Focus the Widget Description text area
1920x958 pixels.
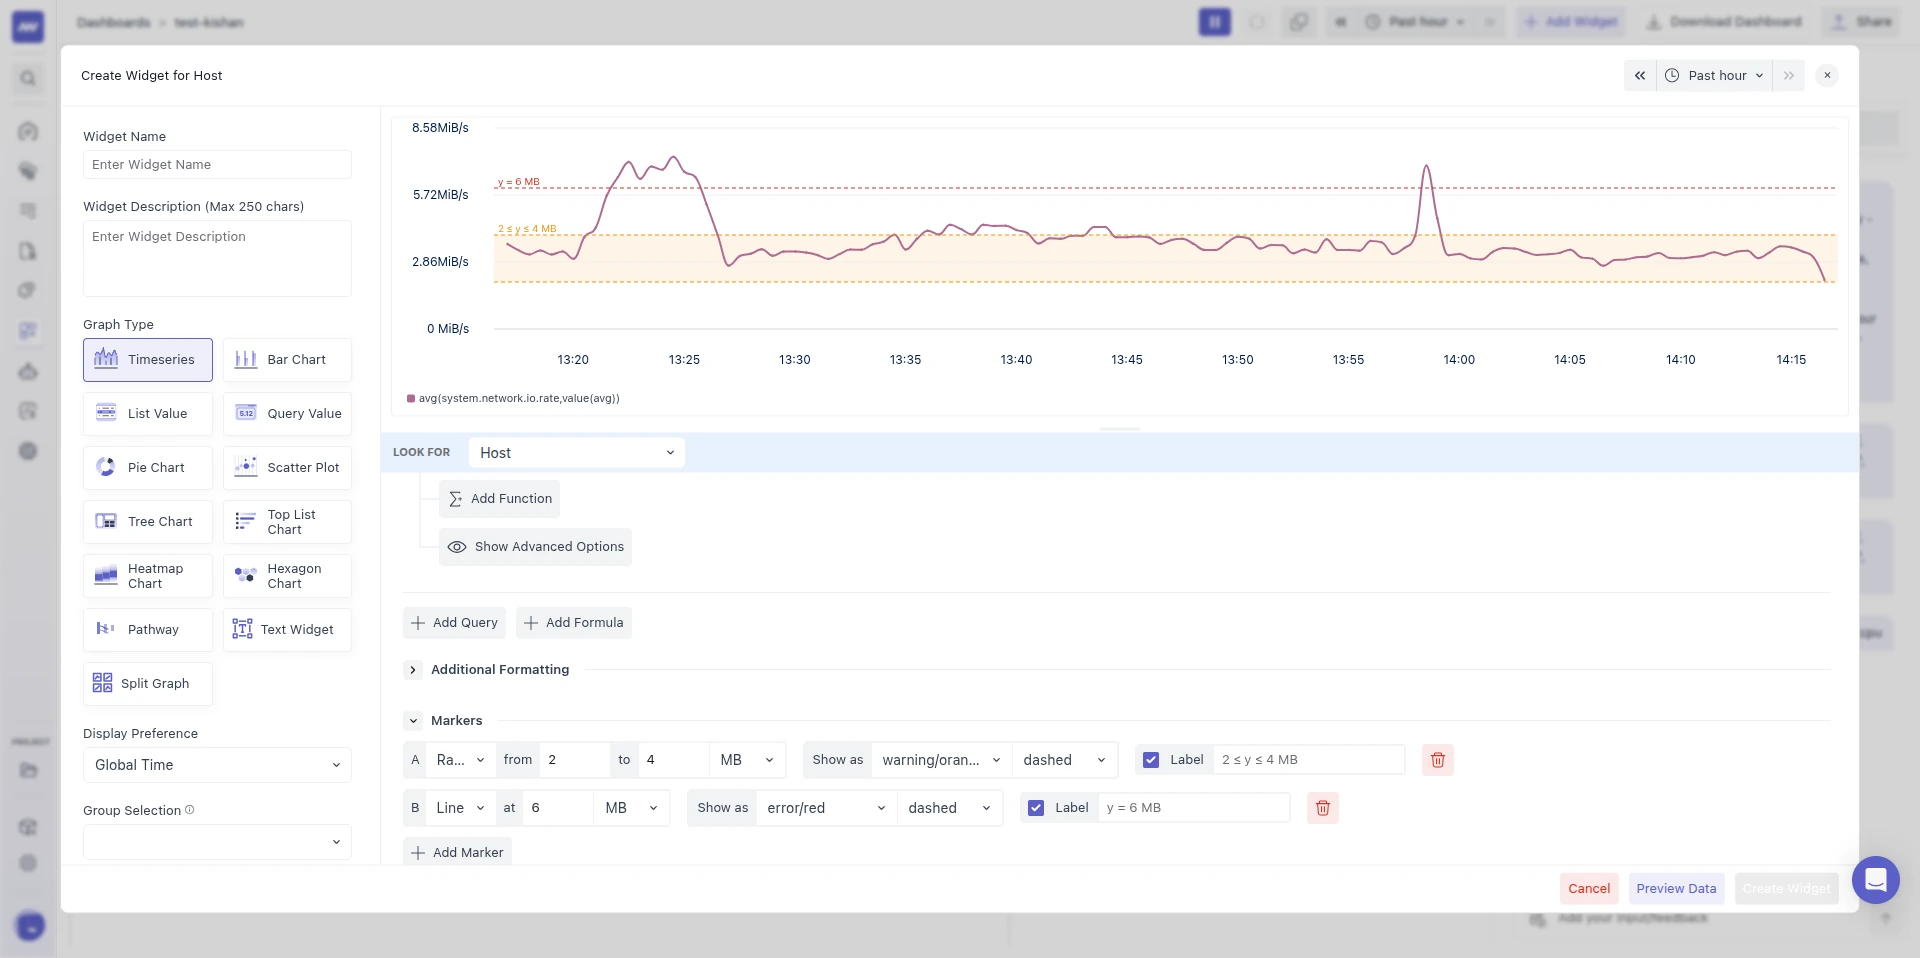(217, 259)
